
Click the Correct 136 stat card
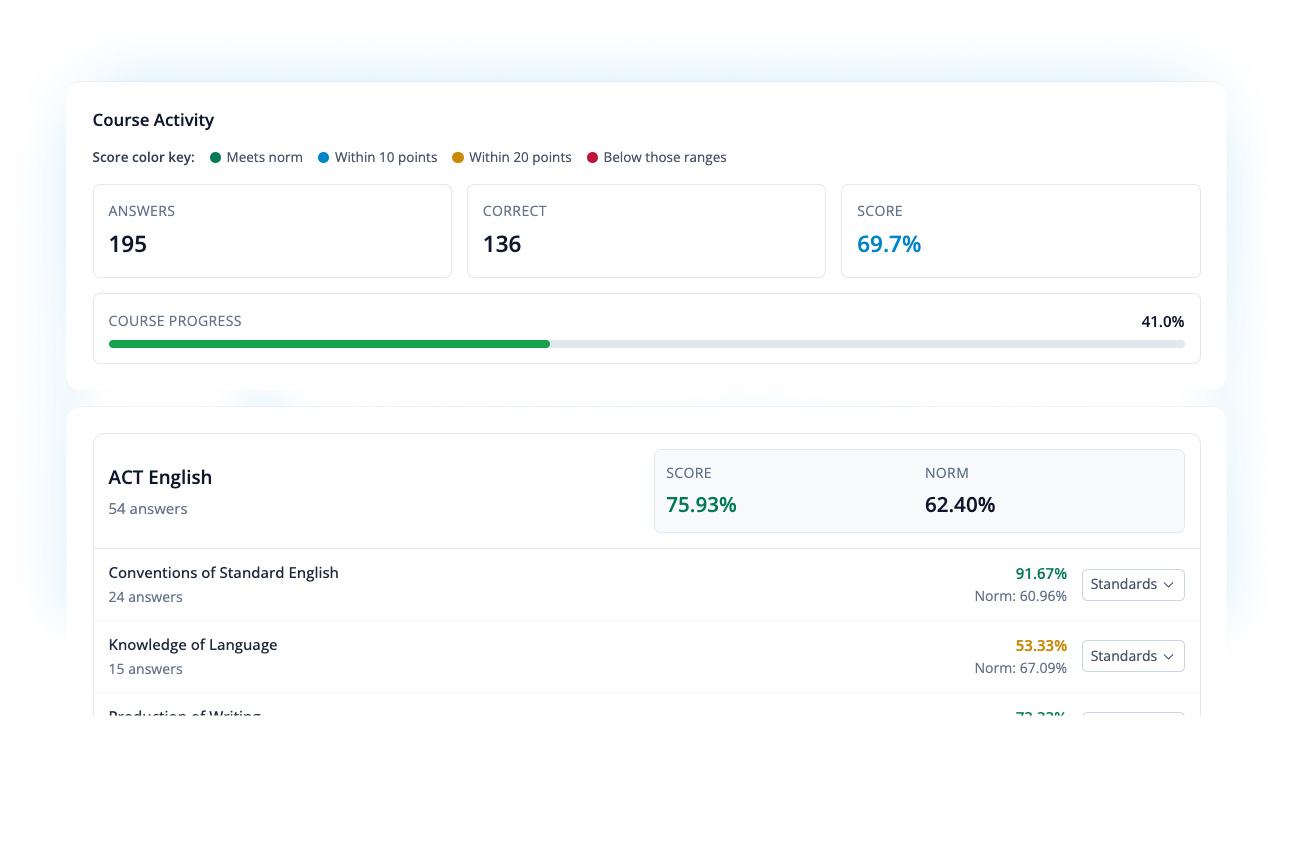tap(646, 231)
